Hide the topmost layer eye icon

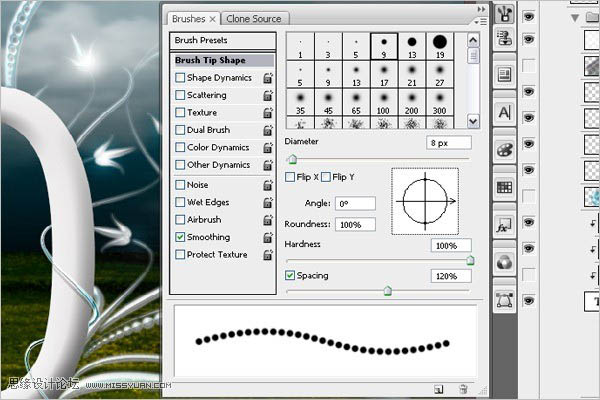pyautogui.click(x=528, y=16)
